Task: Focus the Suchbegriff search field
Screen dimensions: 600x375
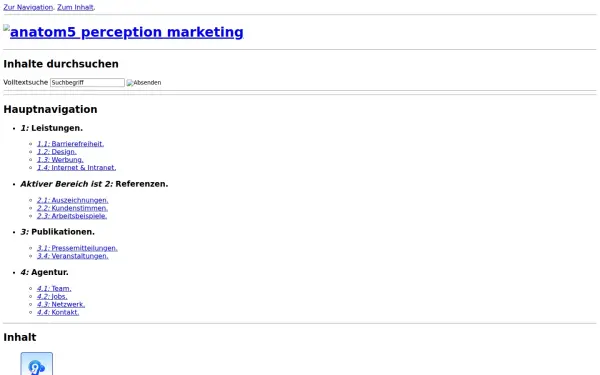Action: [x=87, y=83]
